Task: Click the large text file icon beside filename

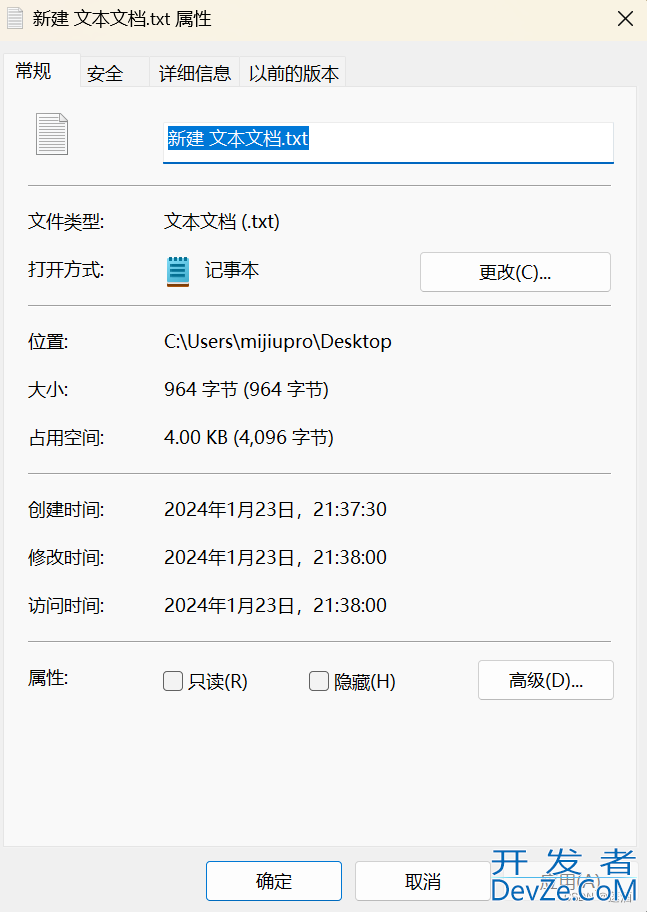Action: pos(52,134)
